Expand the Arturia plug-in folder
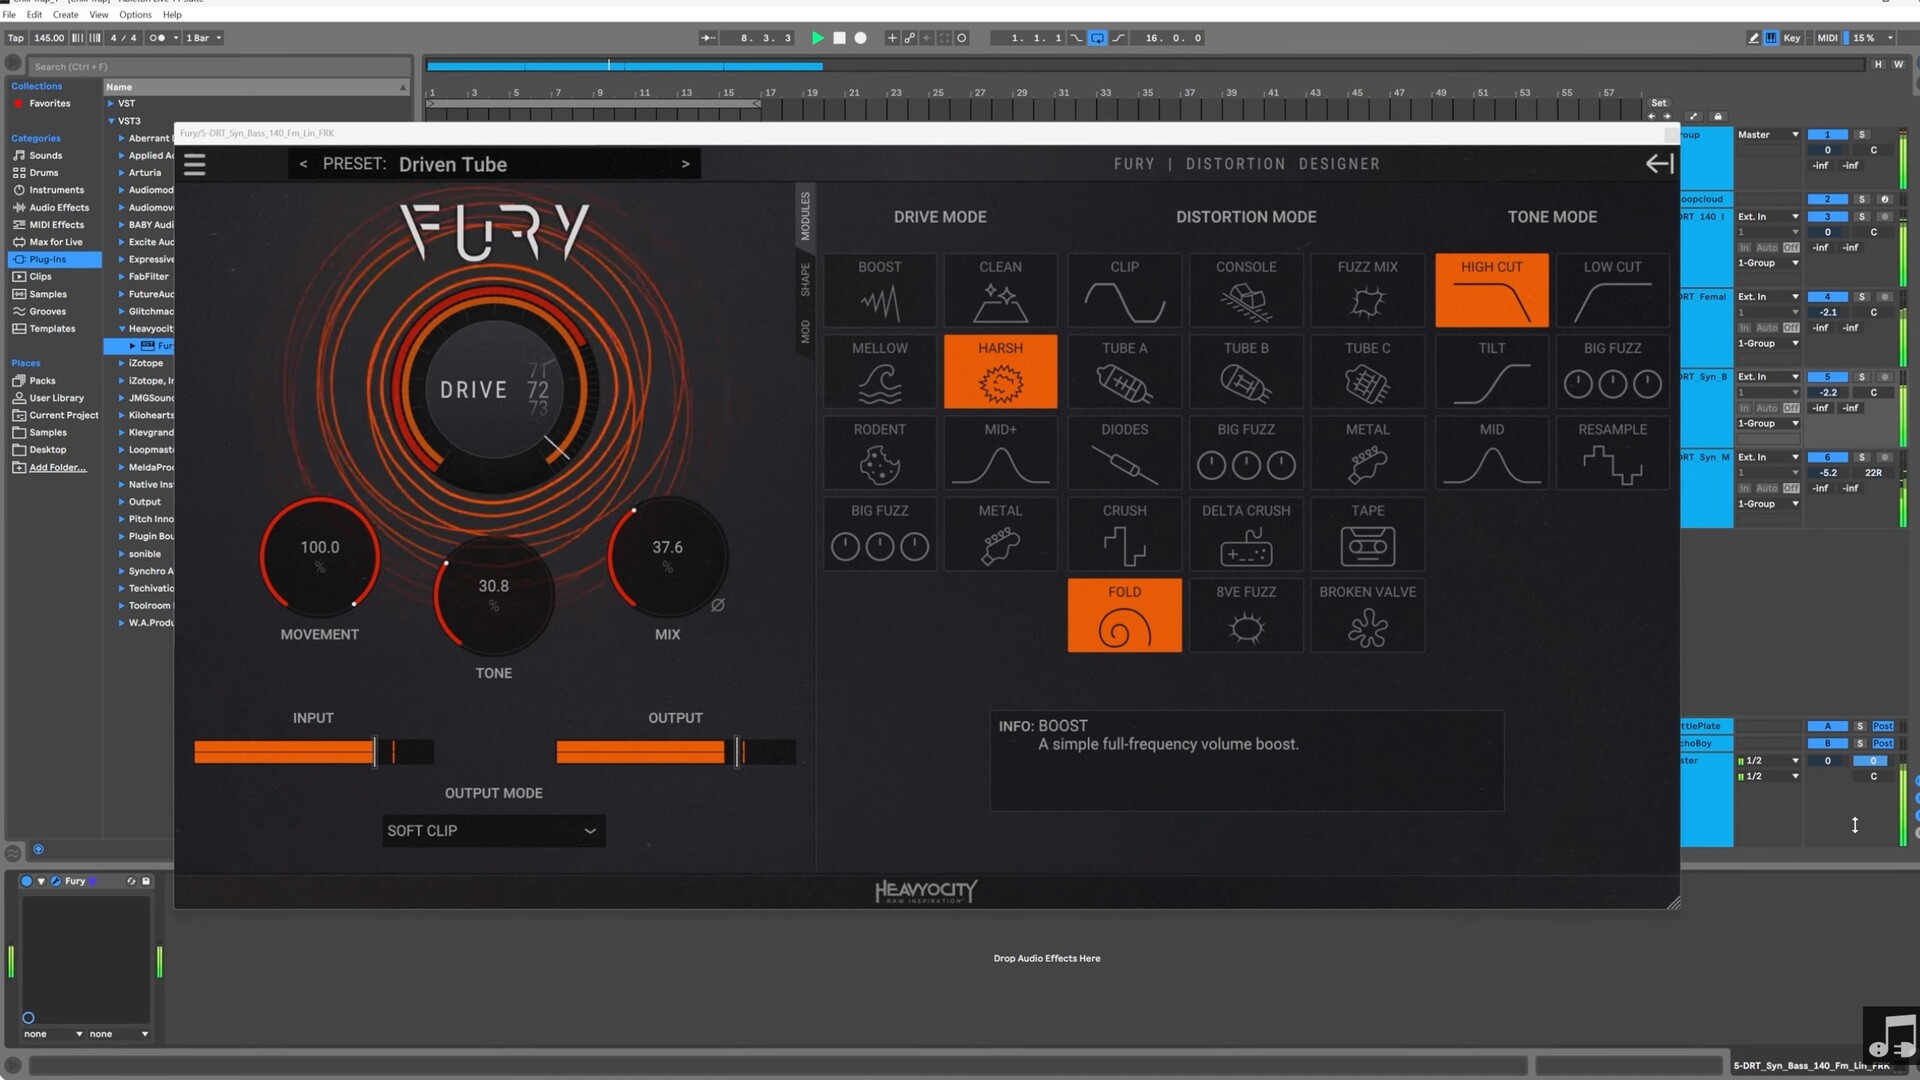Viewport: 1920px width, 1080px height. (121, 172)
